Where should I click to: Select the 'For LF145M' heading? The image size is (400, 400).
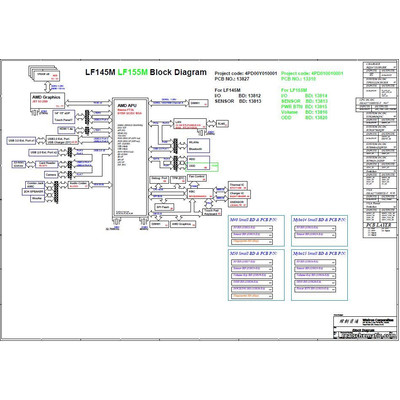tap(228, 90)
